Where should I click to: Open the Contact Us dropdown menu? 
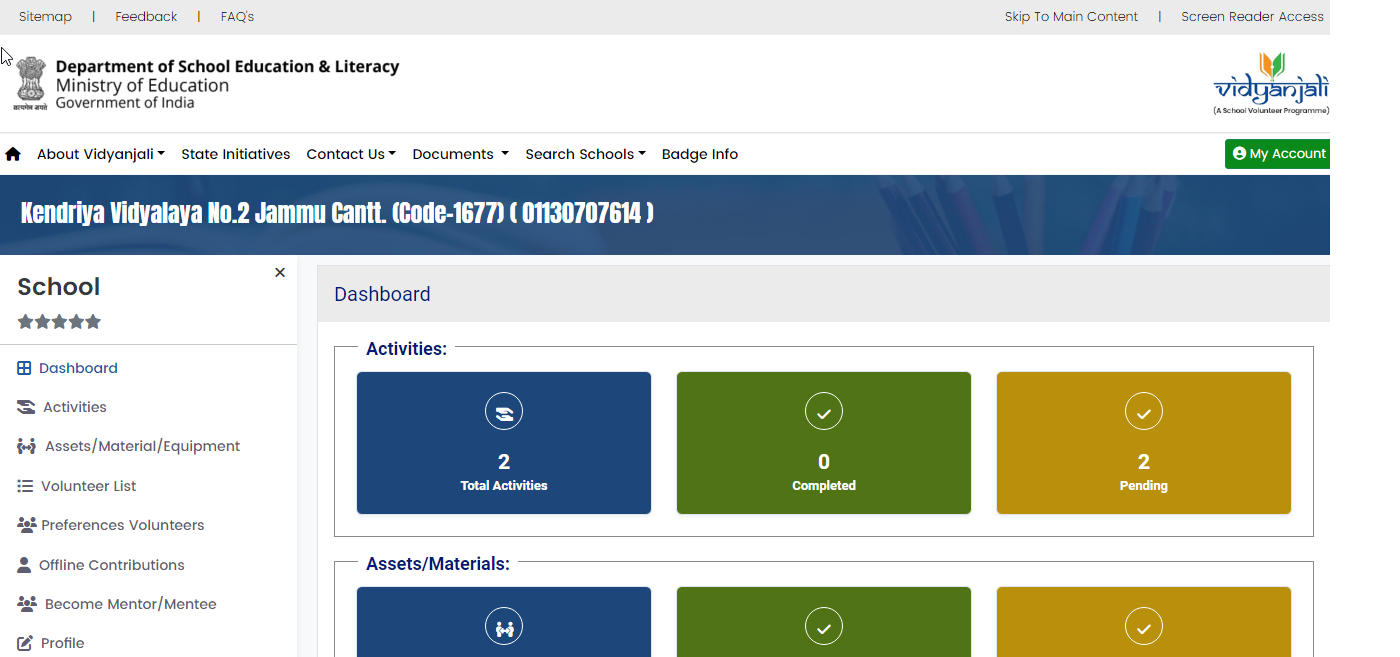[350, 154]
